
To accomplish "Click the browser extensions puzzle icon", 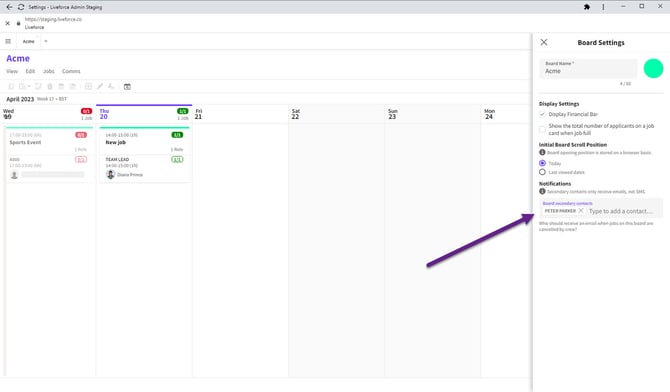I will point(587,7).
